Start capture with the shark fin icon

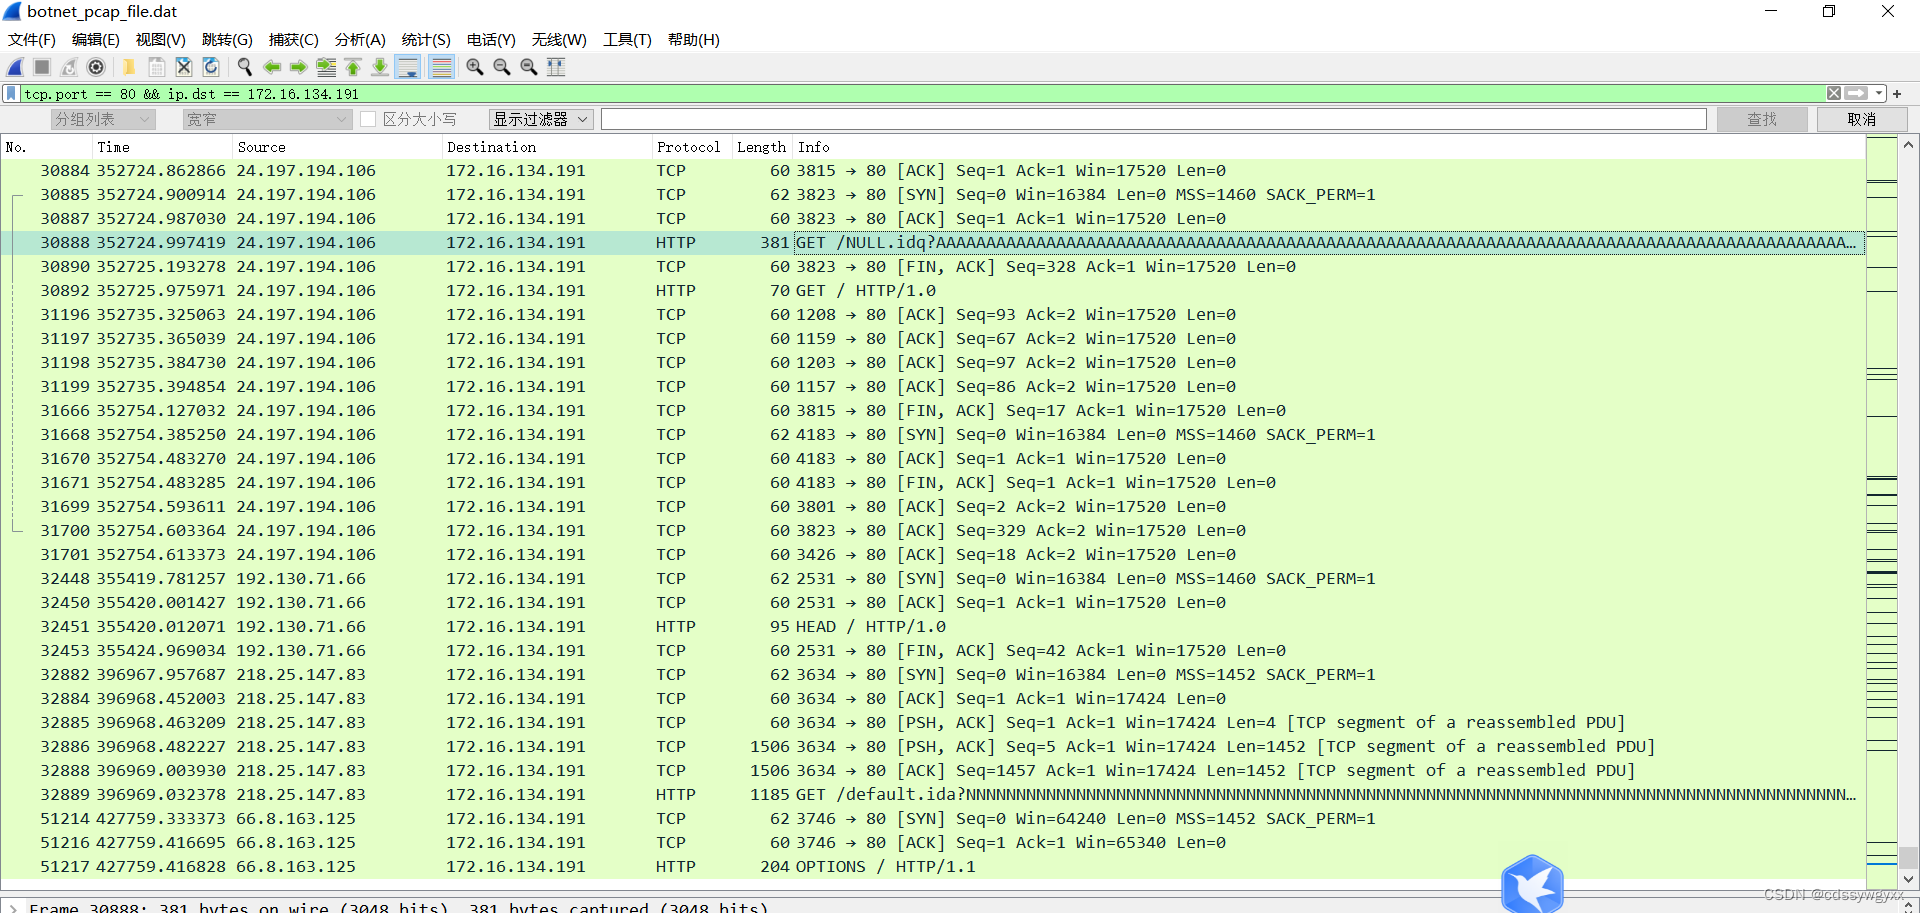(x=15, y=67)
